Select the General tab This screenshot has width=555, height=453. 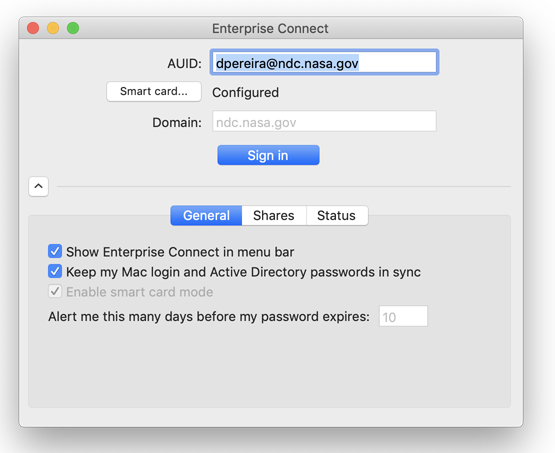point(206,216)
